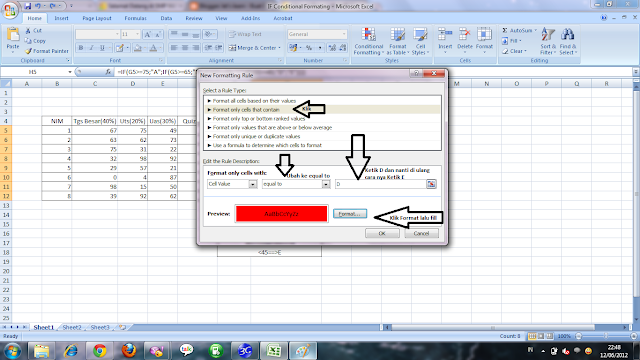Screen dimensions: 640x360
Task: Open the font name dropdown
Action: click(117, 34)
